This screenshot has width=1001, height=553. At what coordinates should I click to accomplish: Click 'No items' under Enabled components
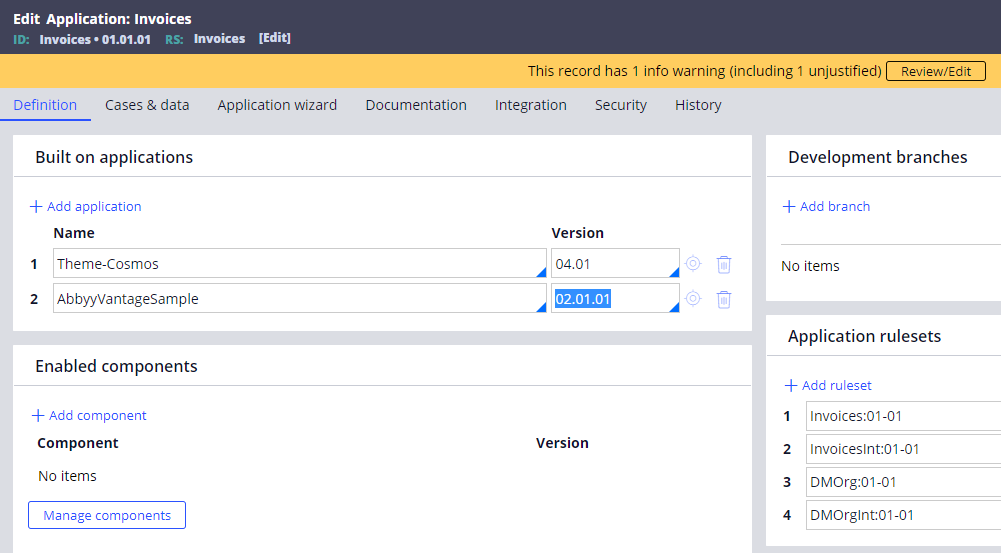[x=67, y=476]
